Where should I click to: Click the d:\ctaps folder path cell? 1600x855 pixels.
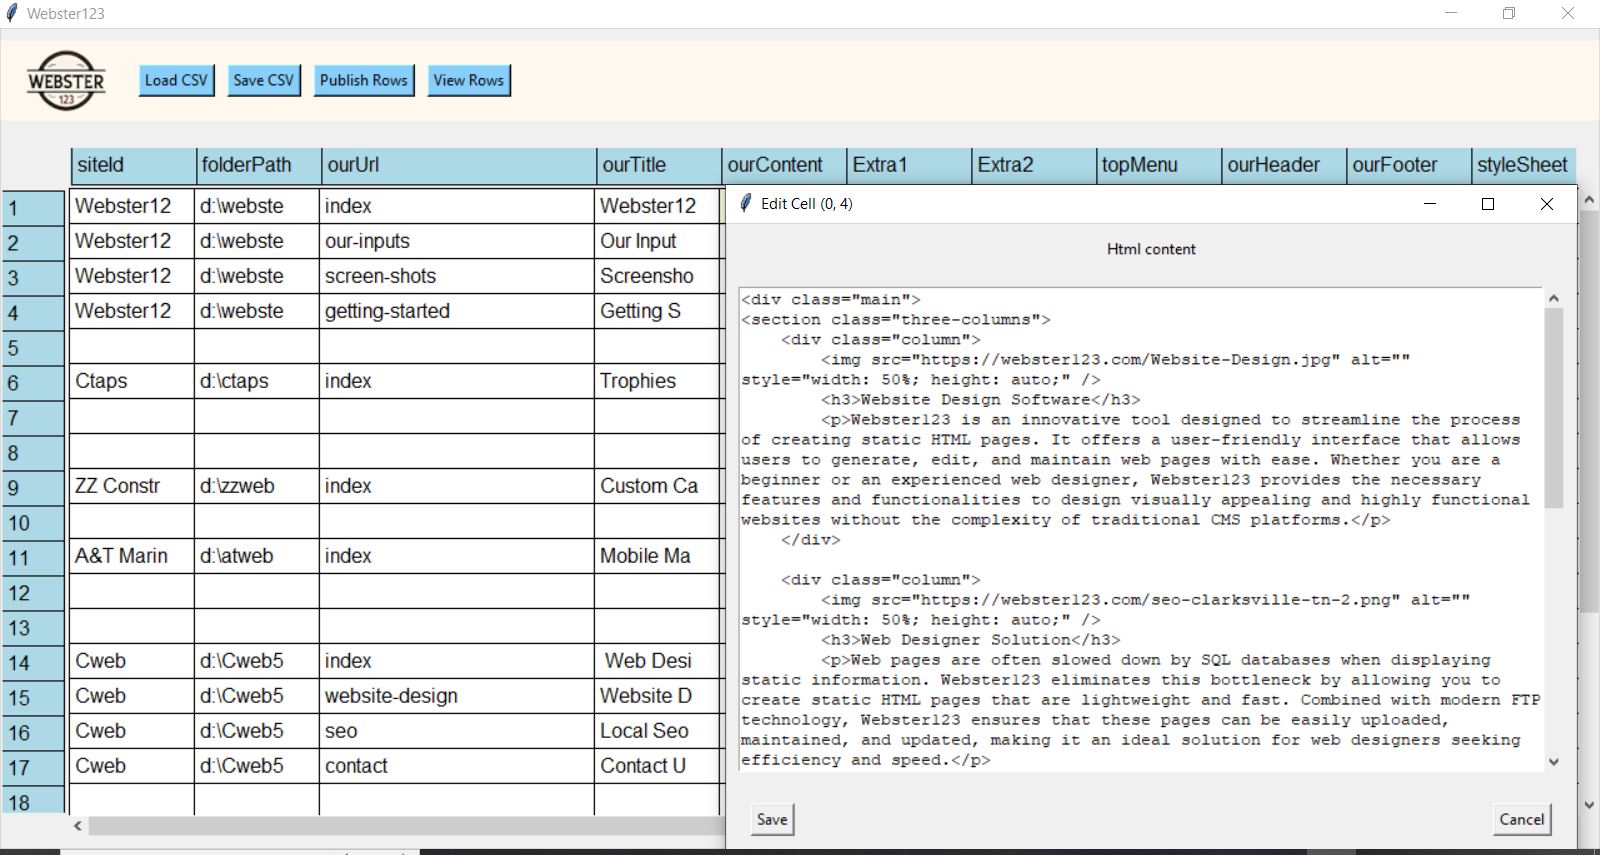point(257,381)
